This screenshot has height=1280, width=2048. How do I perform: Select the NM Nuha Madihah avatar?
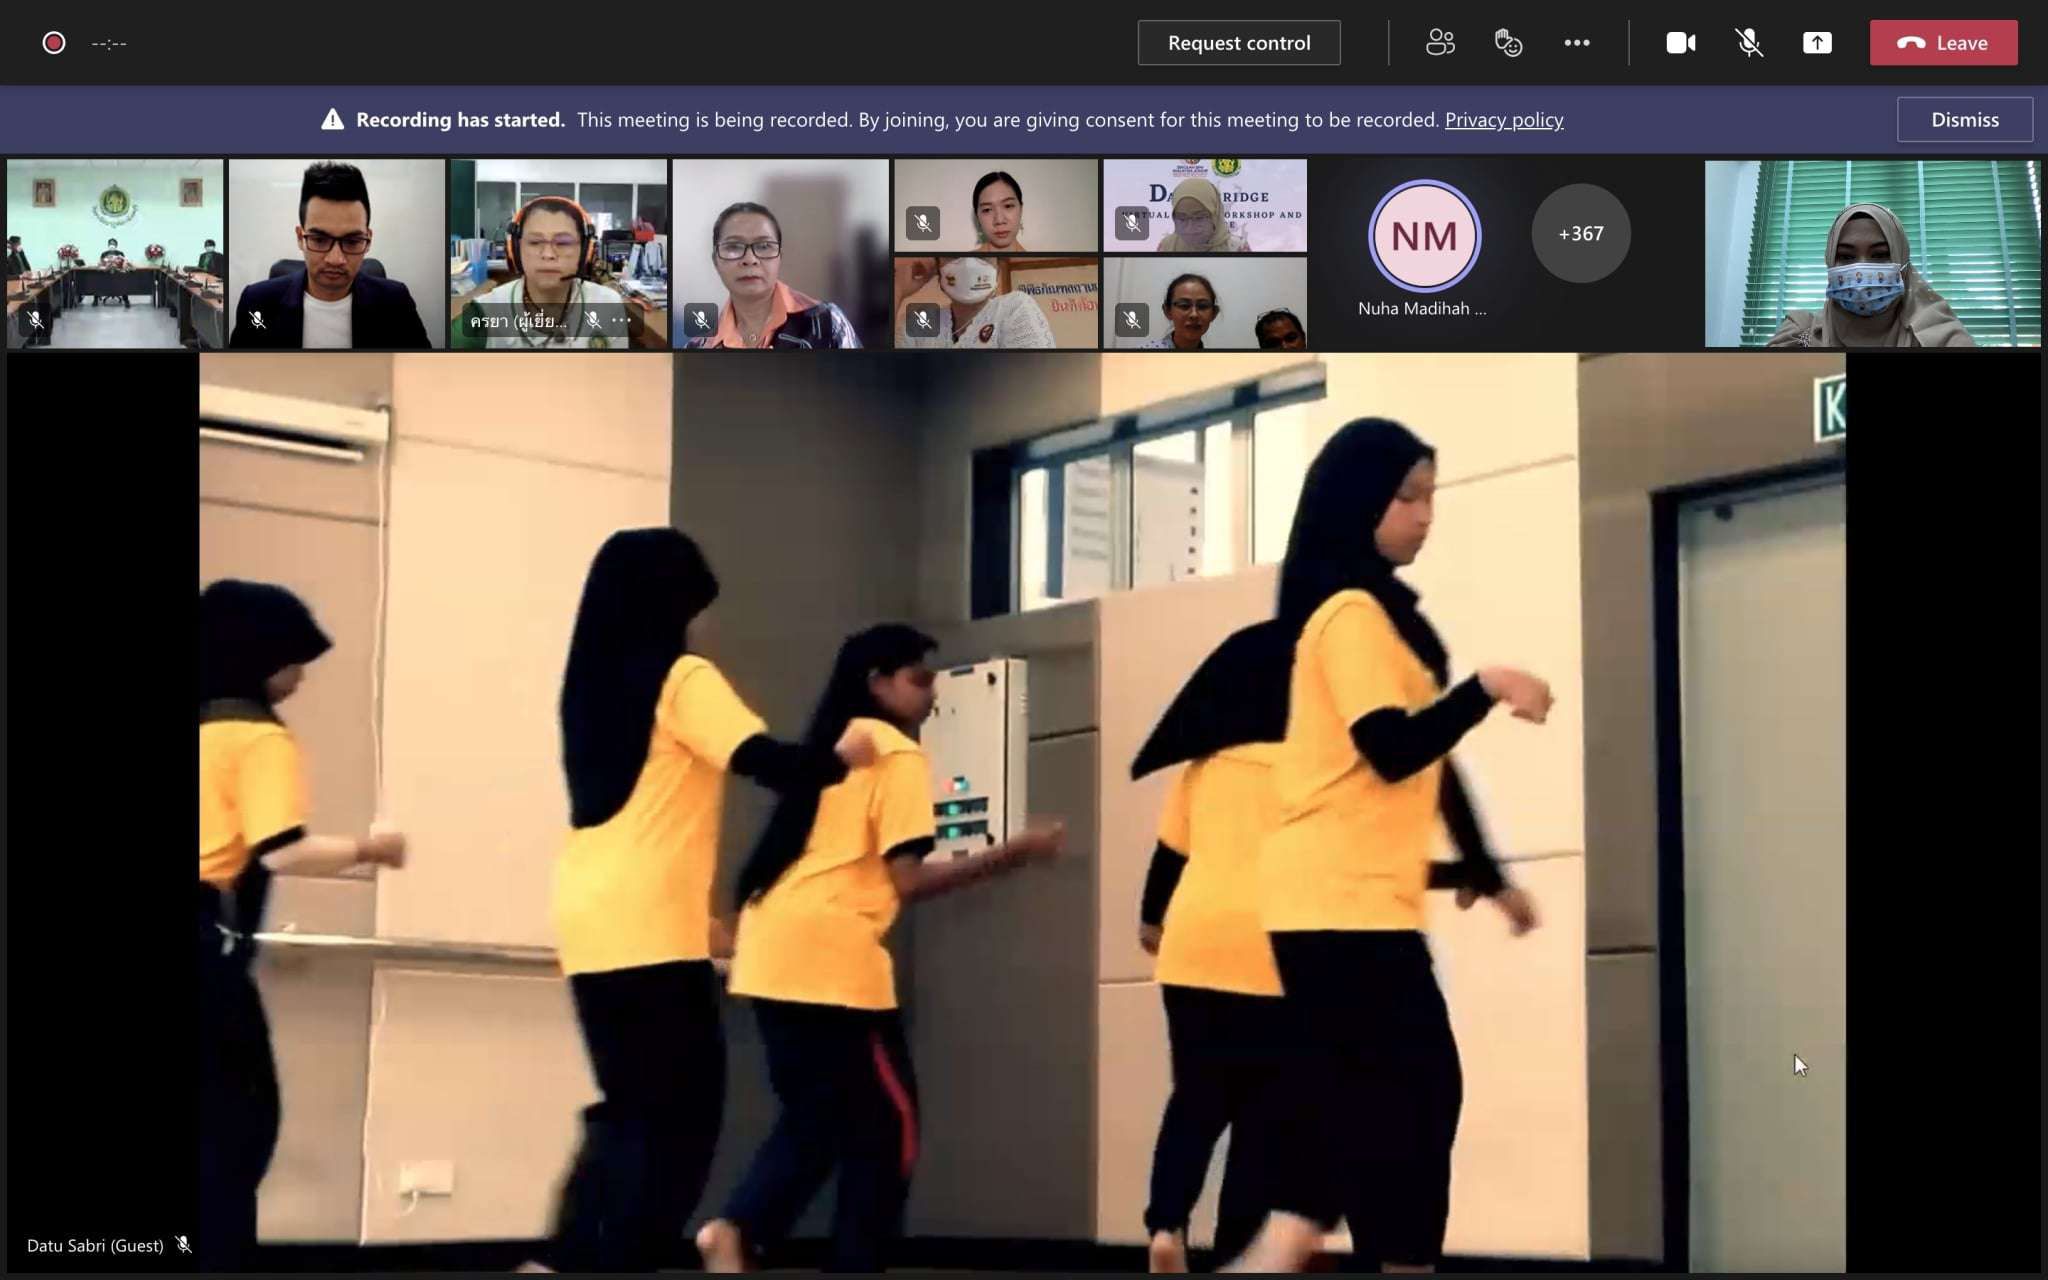pos(1423,237)
